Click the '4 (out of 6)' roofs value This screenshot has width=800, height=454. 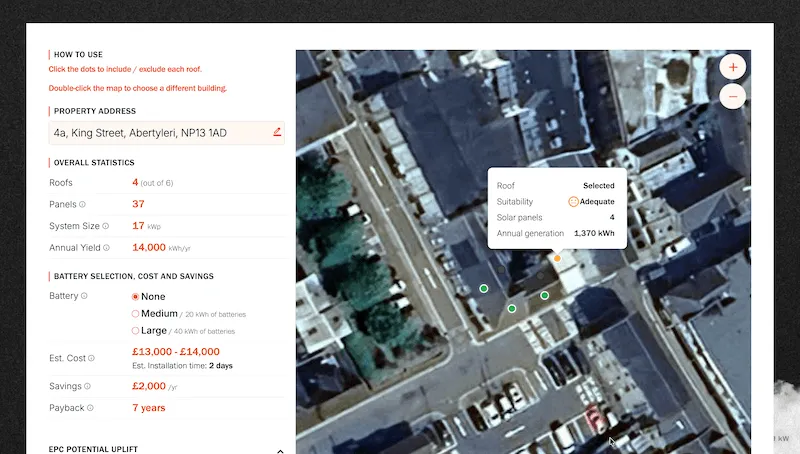(153, 182)
